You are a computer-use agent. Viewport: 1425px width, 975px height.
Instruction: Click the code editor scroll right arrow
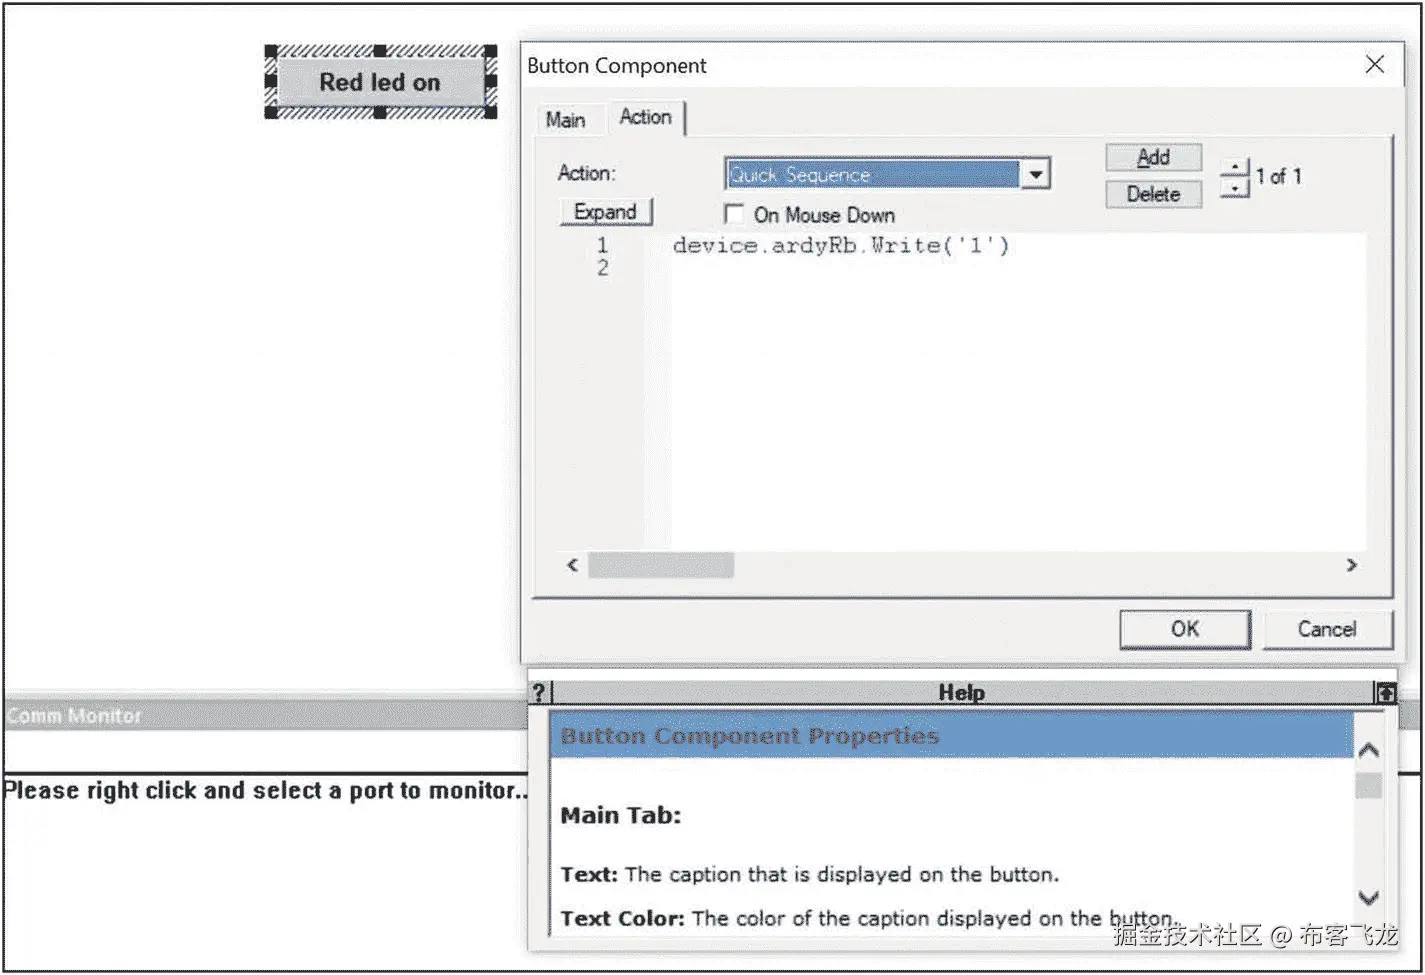click(1351, 565)
